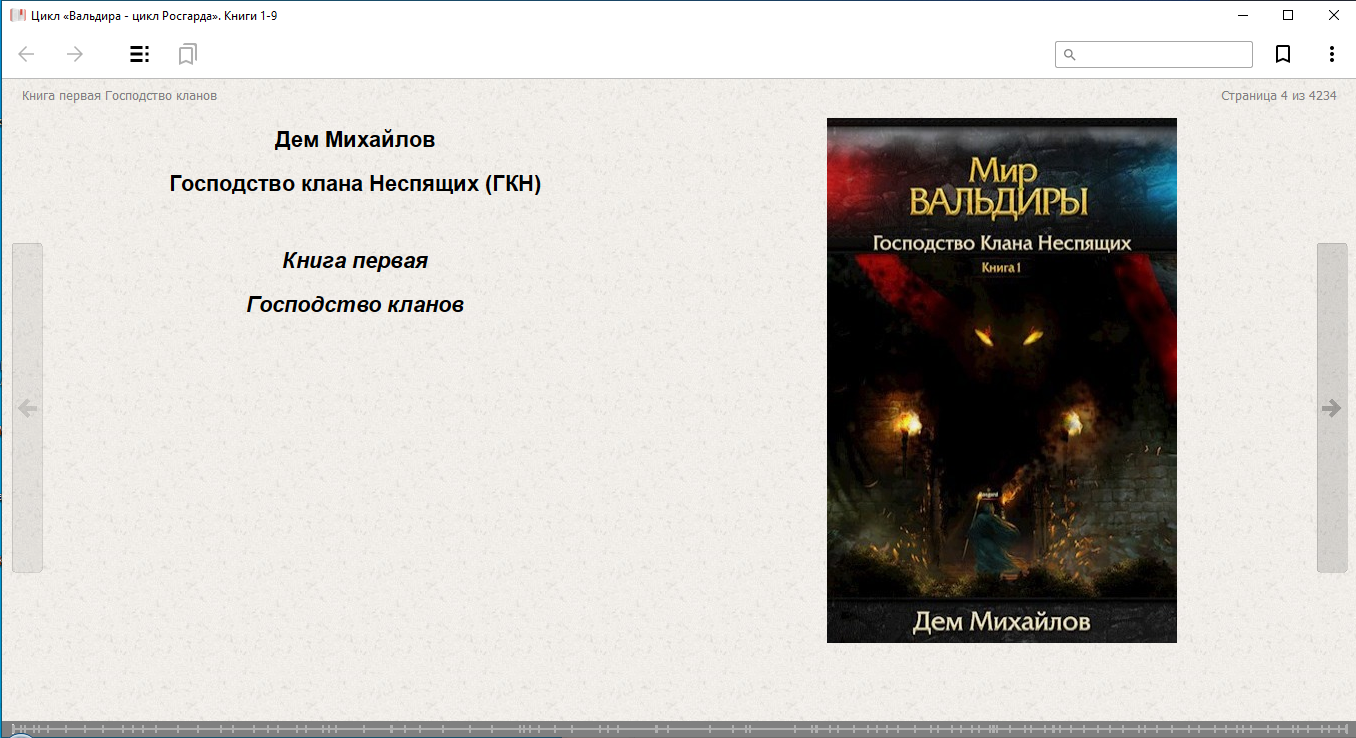The height and width of the screenshot is (738, 1356).
Task: Click the 'Страница 4 из 4234' page counter
Action: (x=1278, y=96)
